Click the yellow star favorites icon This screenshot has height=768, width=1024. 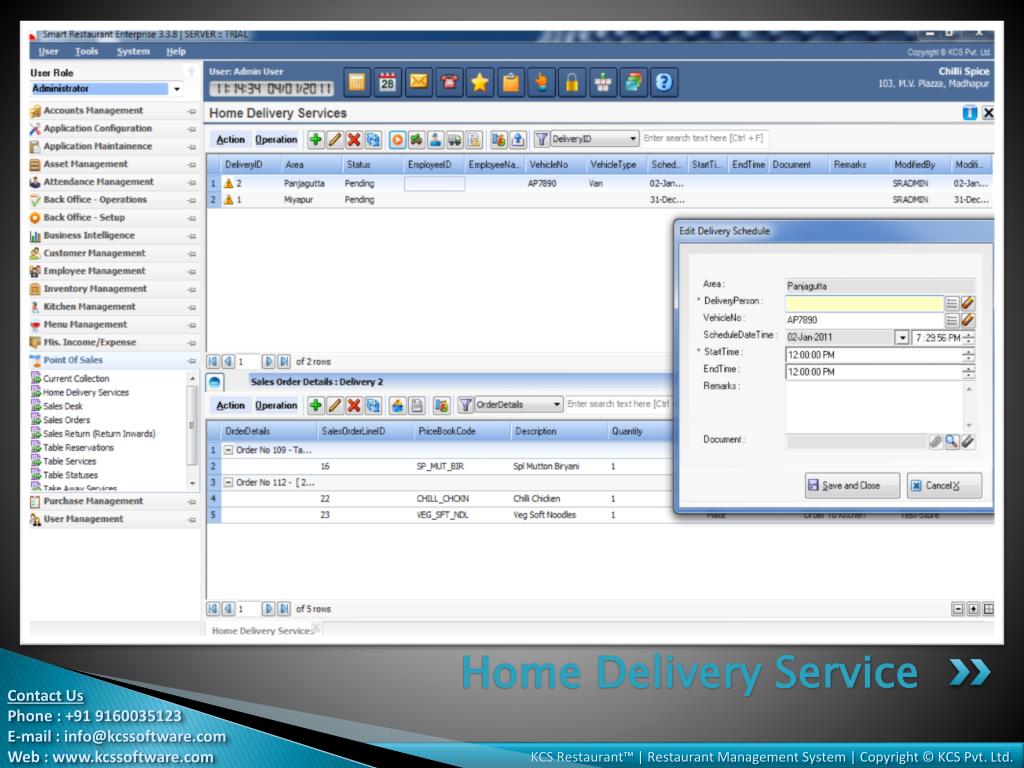click(x=480, y=82)
